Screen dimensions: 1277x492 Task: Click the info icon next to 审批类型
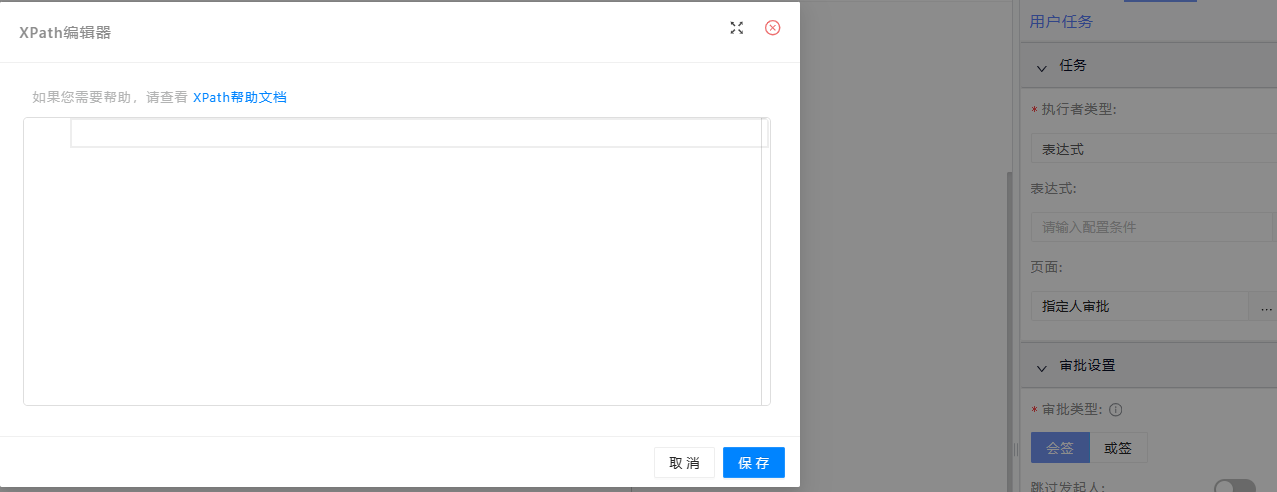[x=1115, y=409]
